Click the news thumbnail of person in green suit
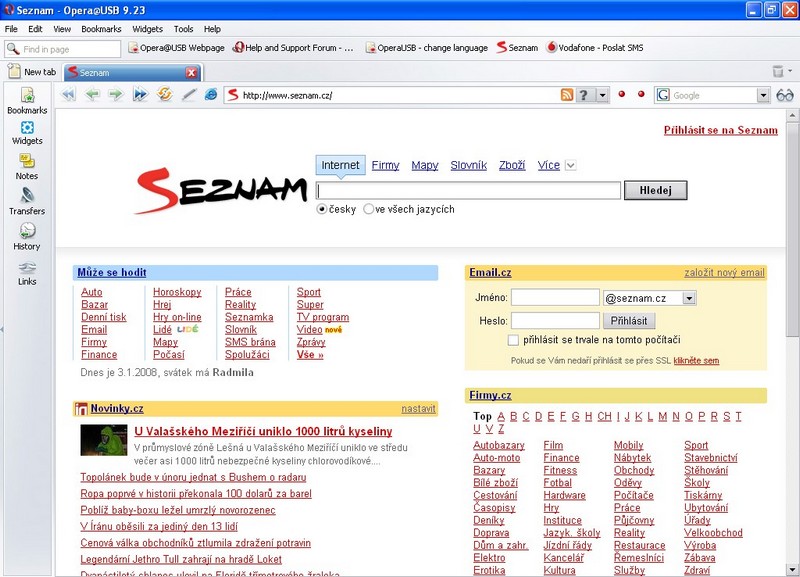800x577 pixels. [x=104, y=440]
